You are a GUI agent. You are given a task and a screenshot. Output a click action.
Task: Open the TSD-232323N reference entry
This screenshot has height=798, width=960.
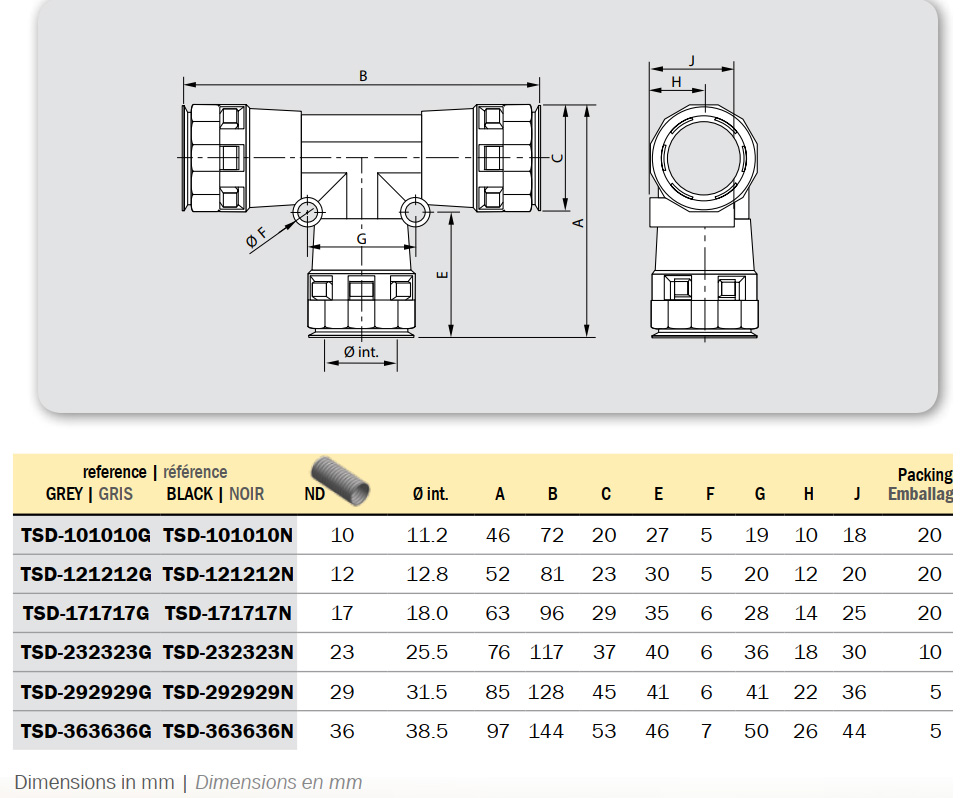click(229, 652)
